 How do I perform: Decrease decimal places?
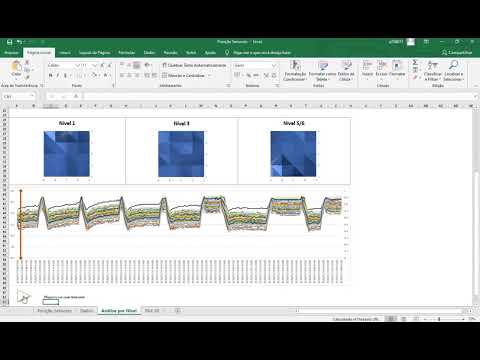[x=274, y=76]
